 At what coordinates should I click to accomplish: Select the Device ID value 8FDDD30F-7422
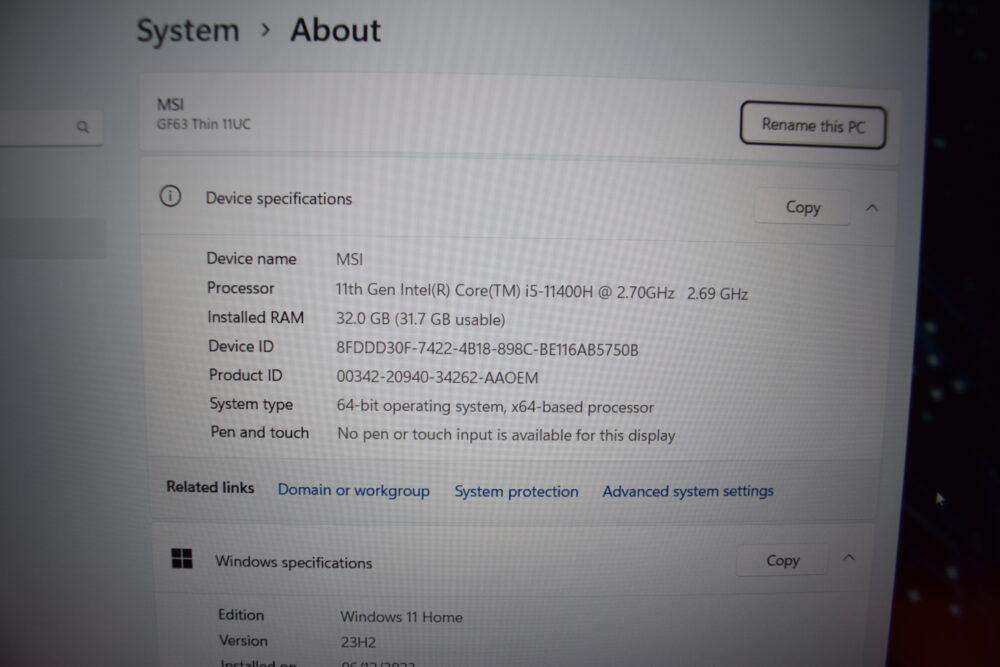(487, 349)
